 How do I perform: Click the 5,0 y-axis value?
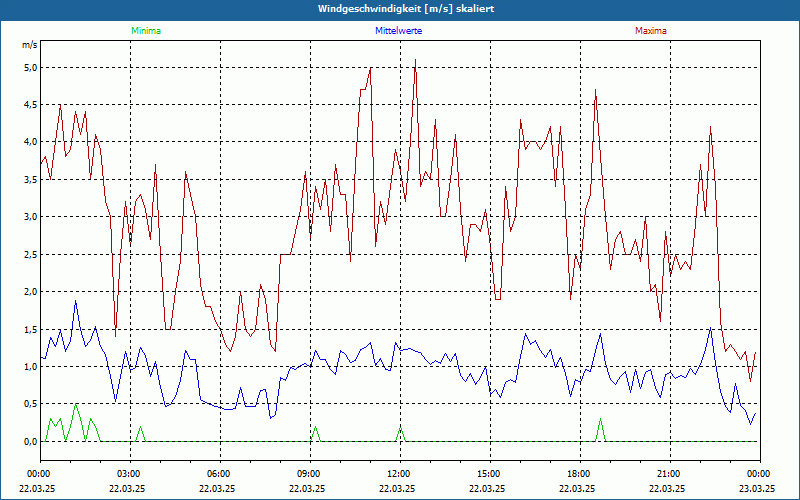30,67
